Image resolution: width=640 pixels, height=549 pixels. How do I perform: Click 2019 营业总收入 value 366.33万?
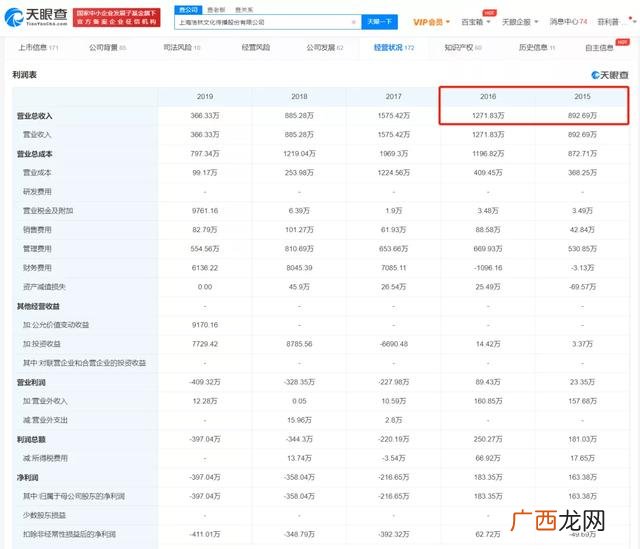point(205,116)
